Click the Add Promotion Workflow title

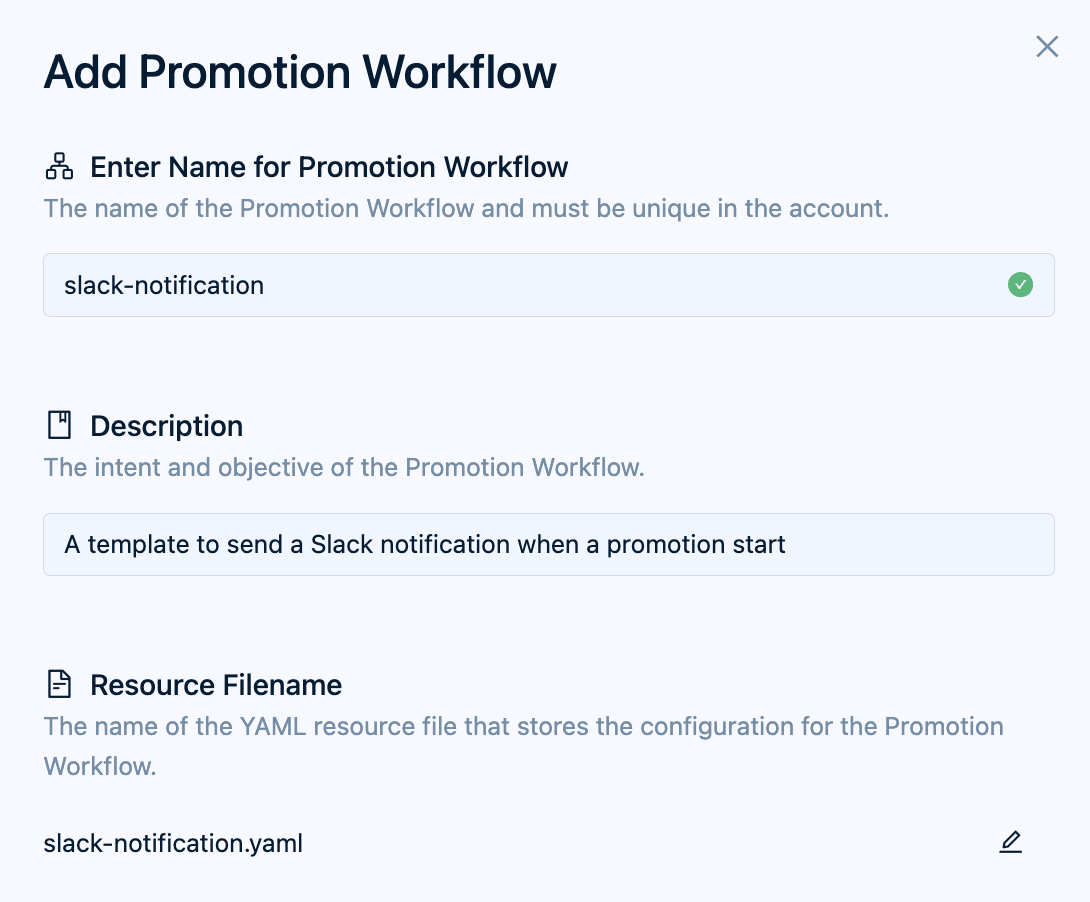click(300, 73)
